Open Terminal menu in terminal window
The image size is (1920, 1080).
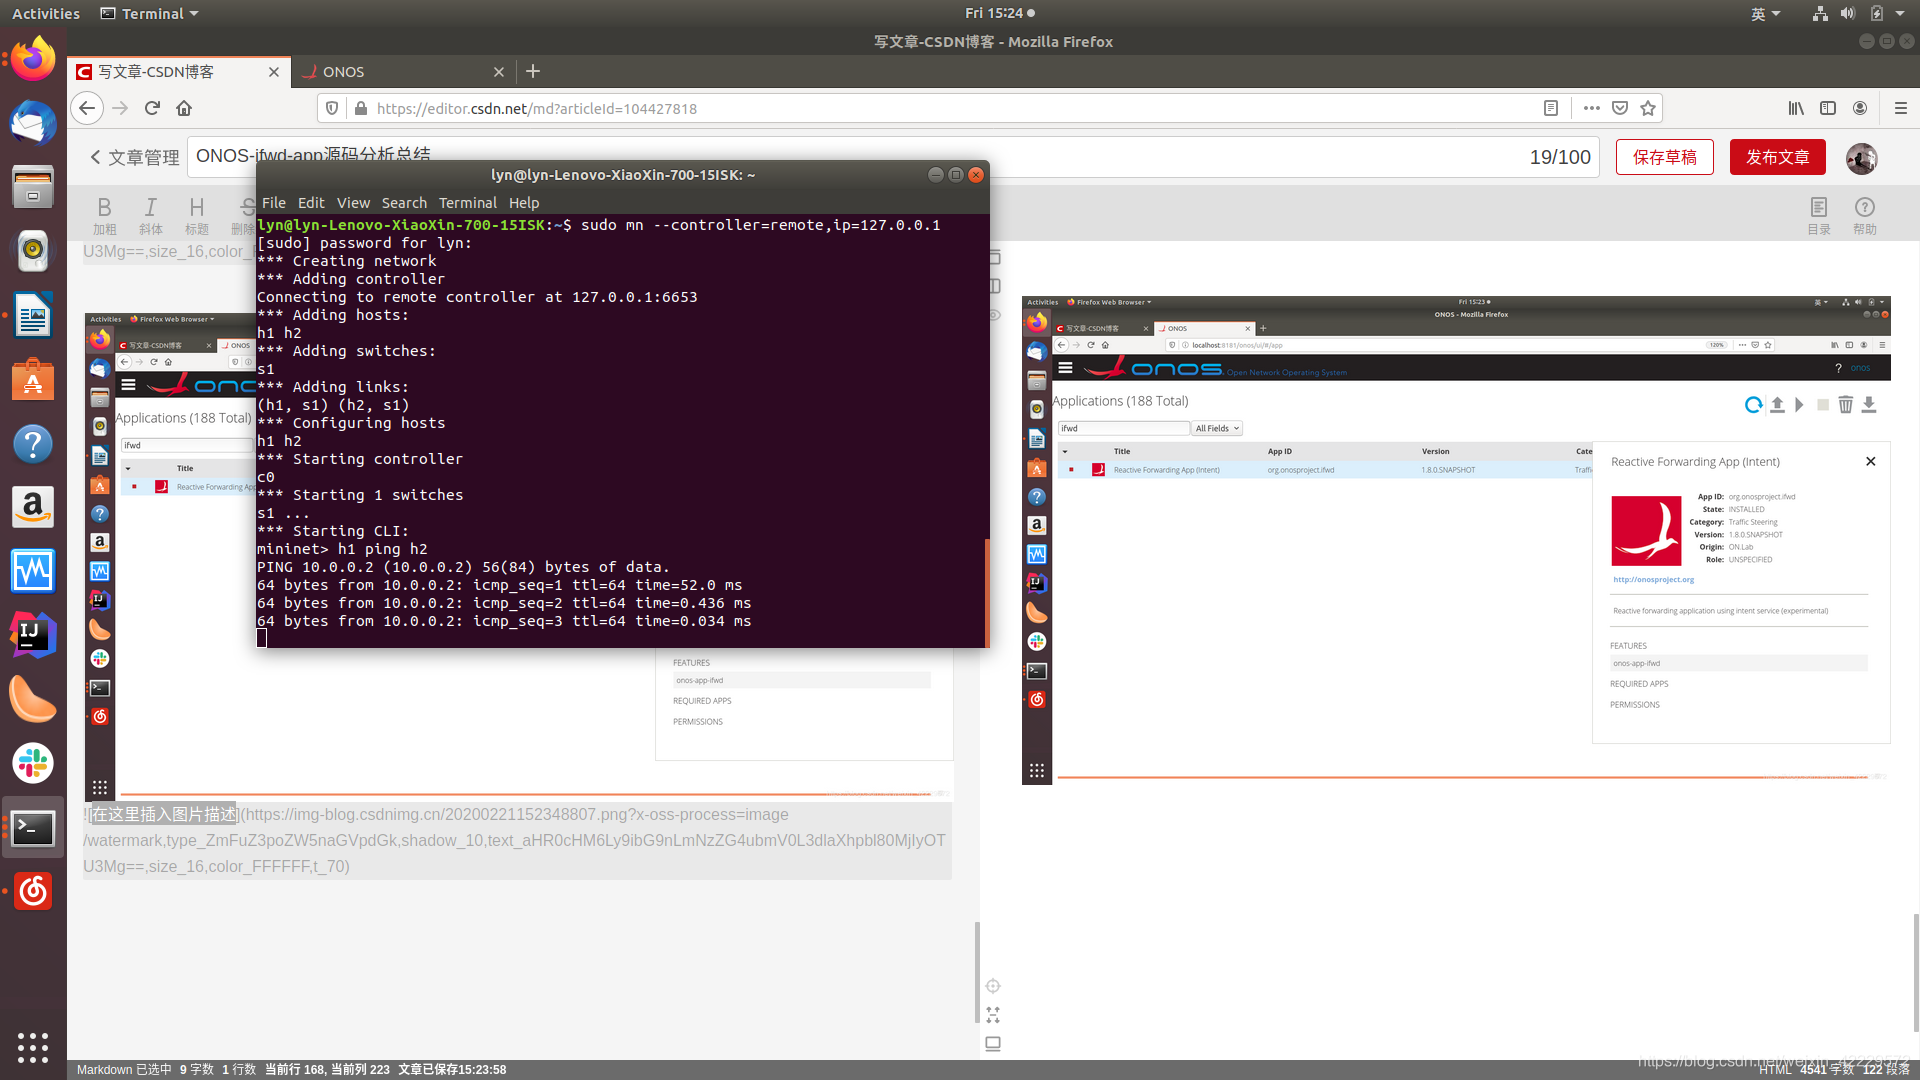467,202
